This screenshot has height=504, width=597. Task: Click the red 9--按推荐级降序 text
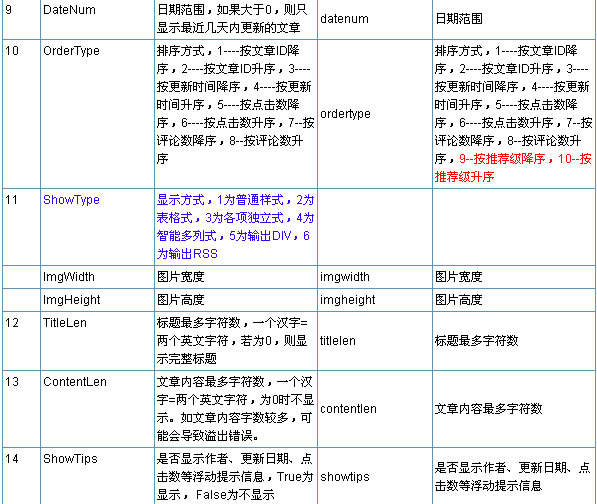click(502, 159)
